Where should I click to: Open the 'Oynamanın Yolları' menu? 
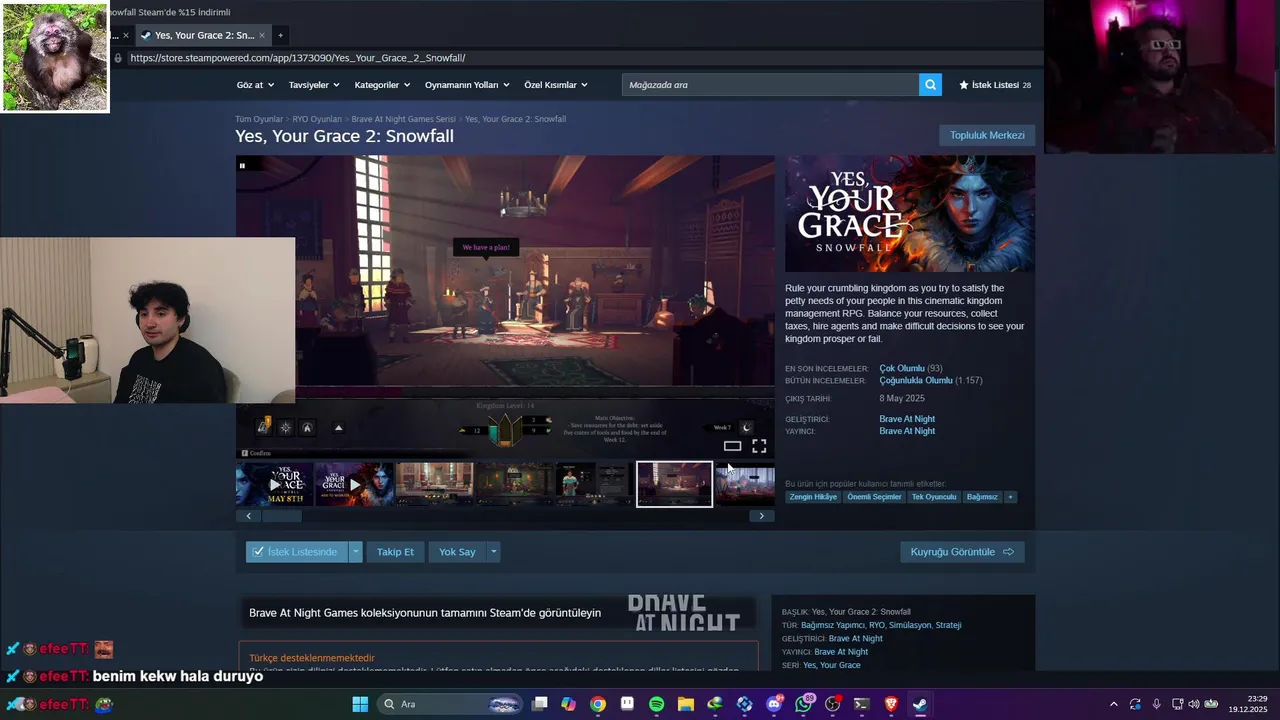point(467,85)
